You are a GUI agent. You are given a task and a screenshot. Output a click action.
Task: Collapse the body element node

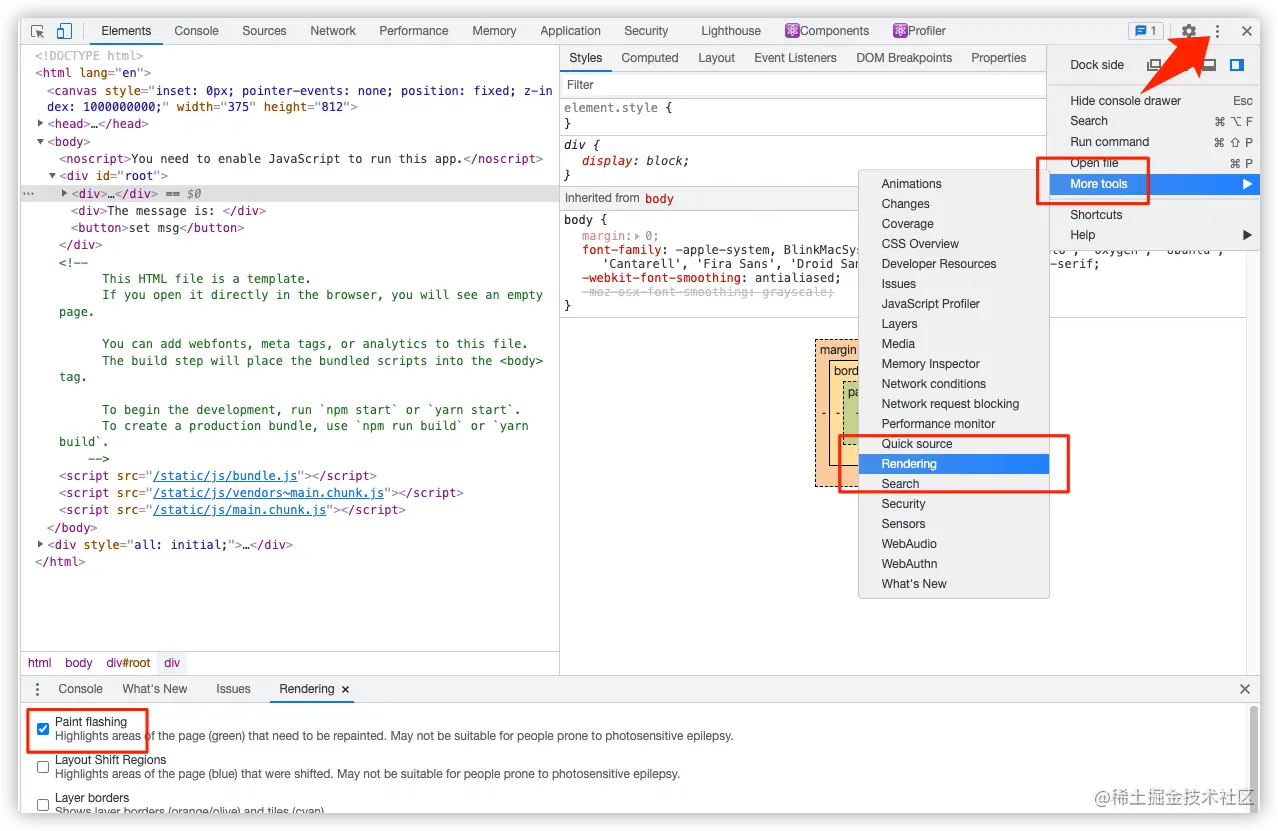pyautogui.click(x=41, y=142)
